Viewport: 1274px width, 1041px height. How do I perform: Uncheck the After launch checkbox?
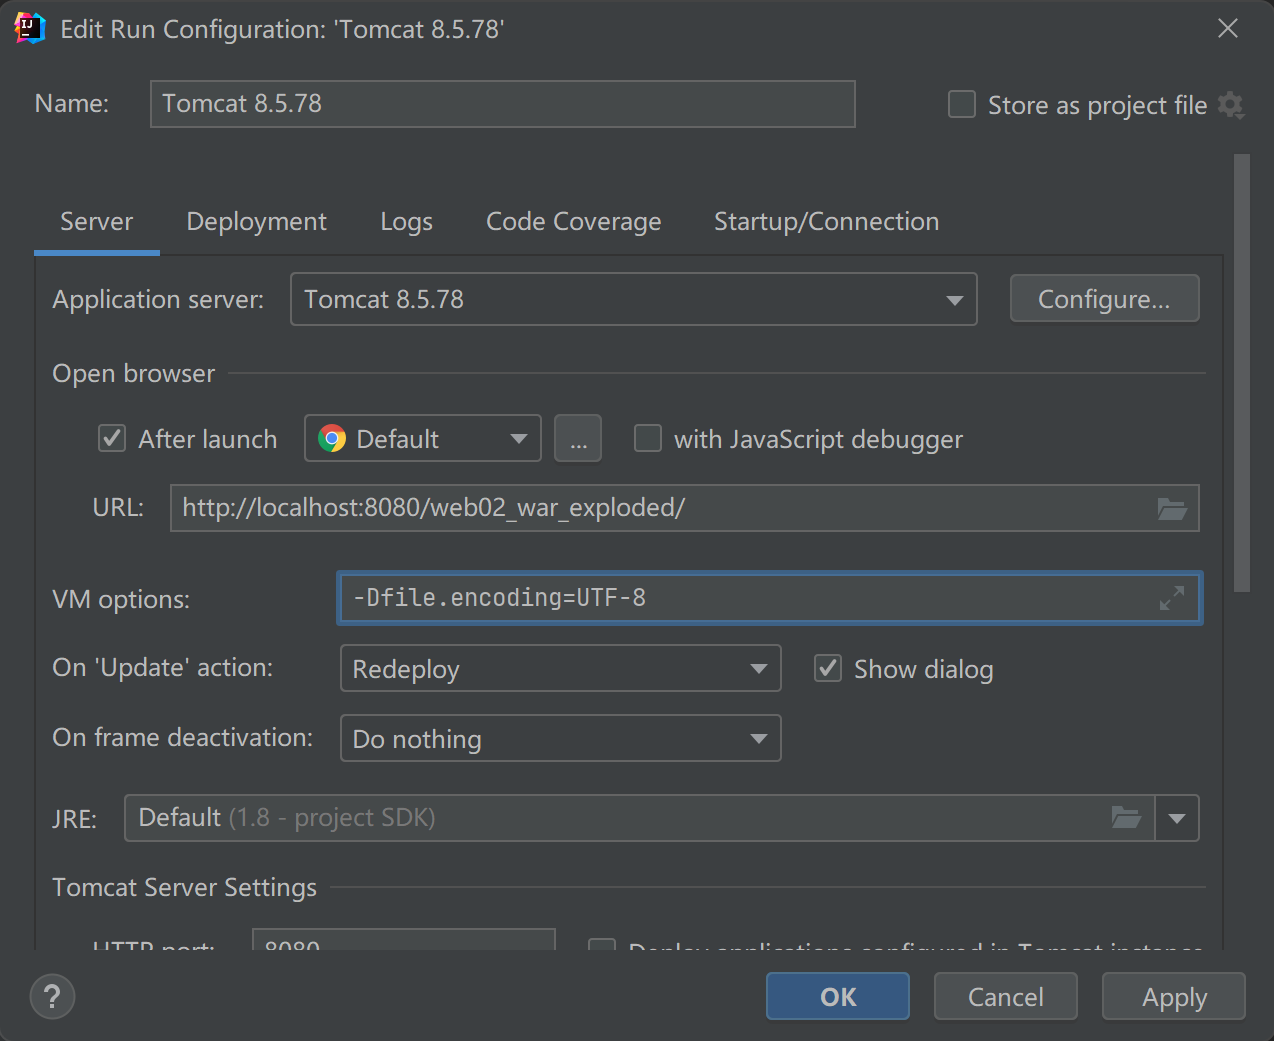[112, 438]
